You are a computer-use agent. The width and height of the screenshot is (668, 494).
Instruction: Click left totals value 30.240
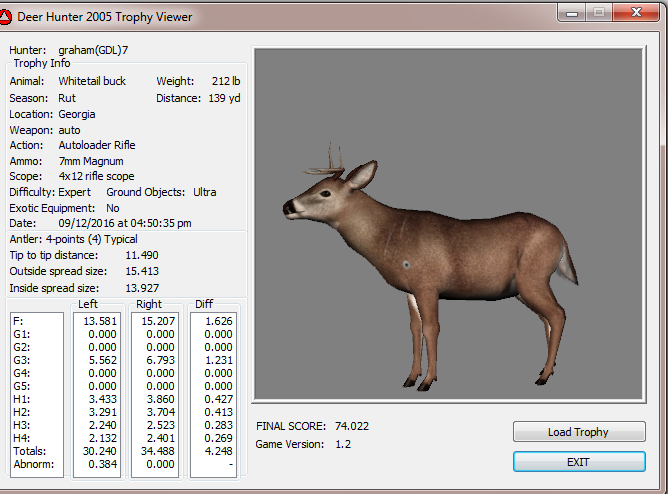coord(100,451)
